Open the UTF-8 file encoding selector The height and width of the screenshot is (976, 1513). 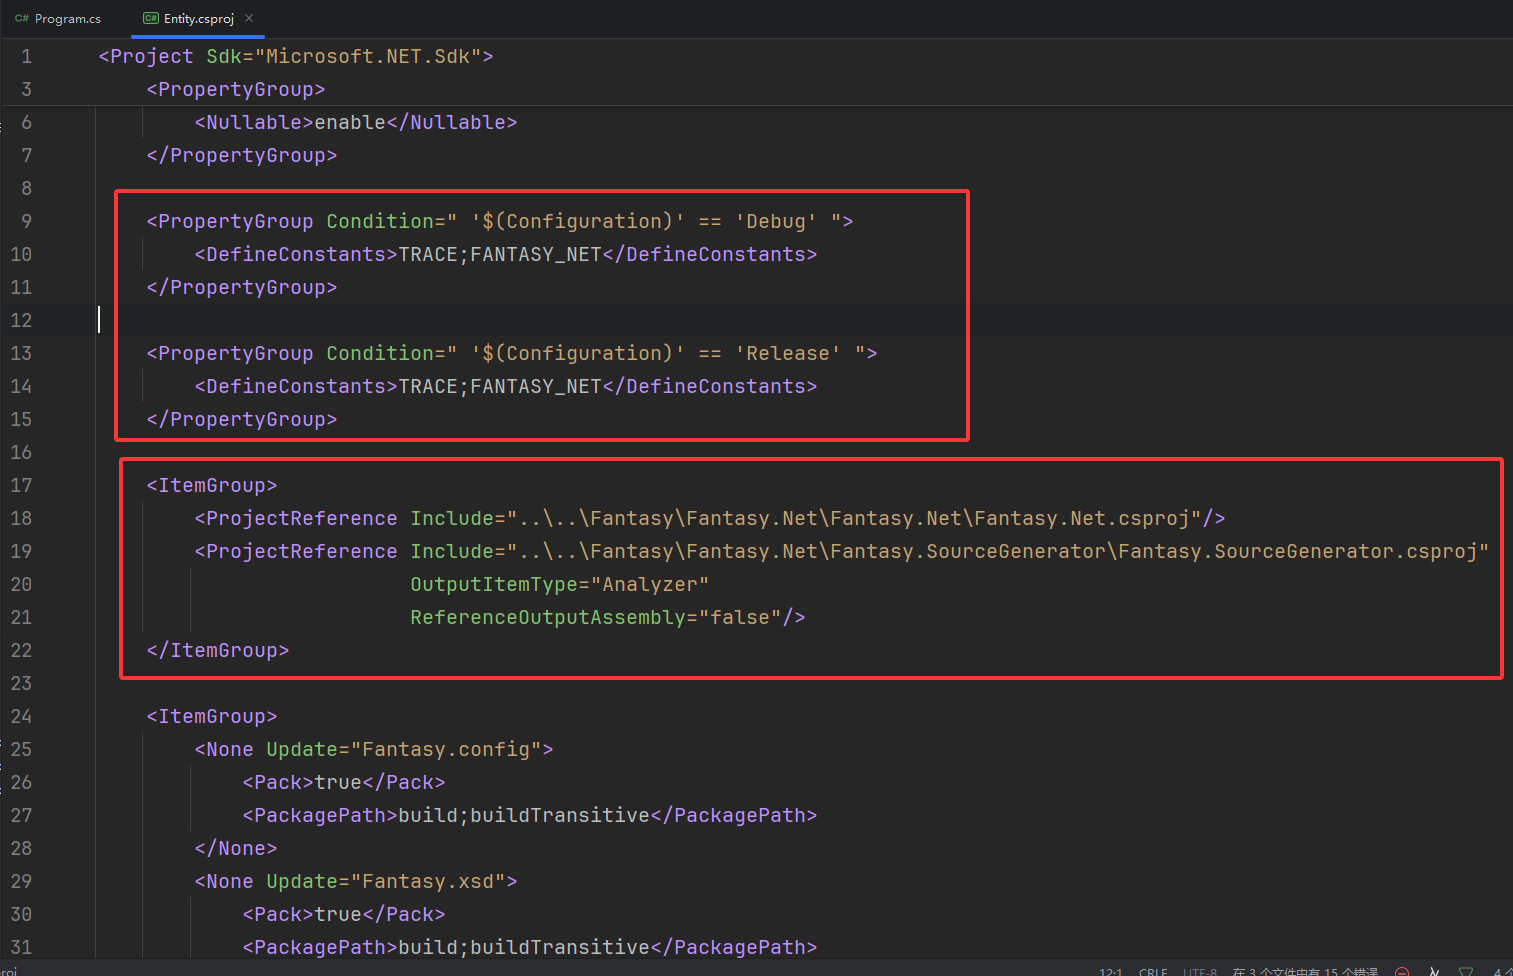[1199, 972]
